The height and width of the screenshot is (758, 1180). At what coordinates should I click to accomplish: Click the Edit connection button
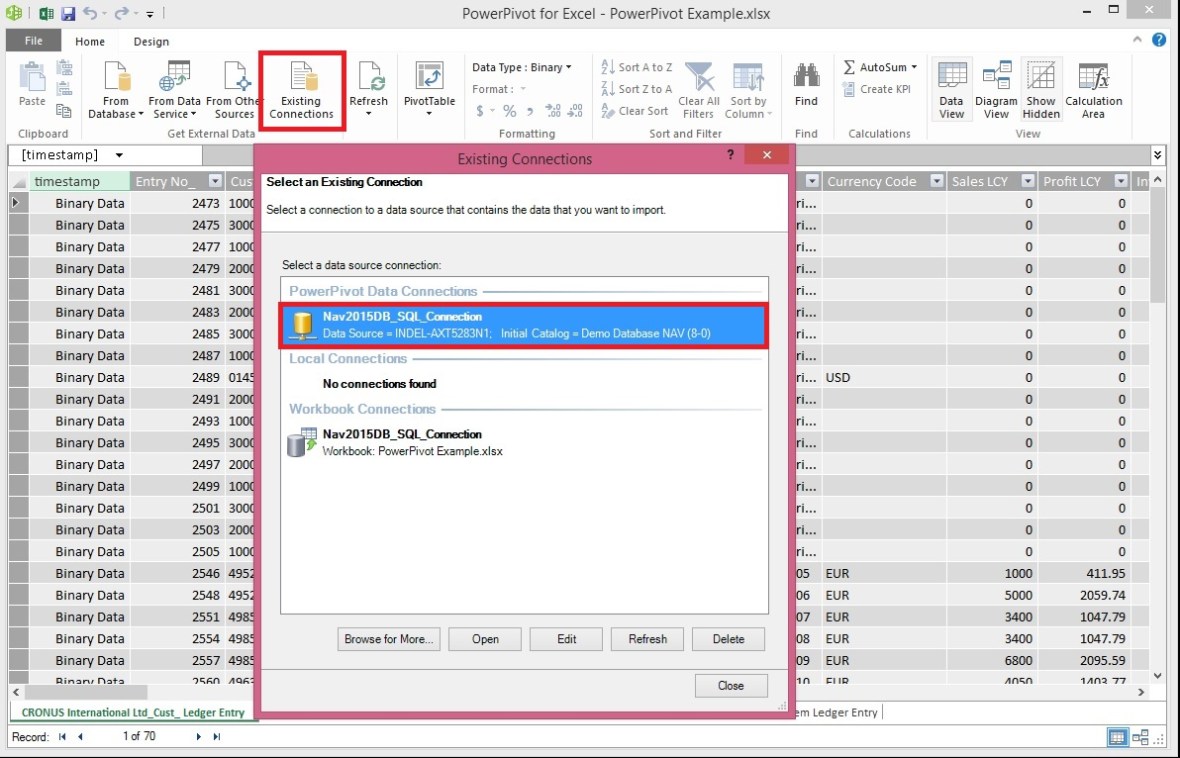pyautogui.click(x=565, y=639)
